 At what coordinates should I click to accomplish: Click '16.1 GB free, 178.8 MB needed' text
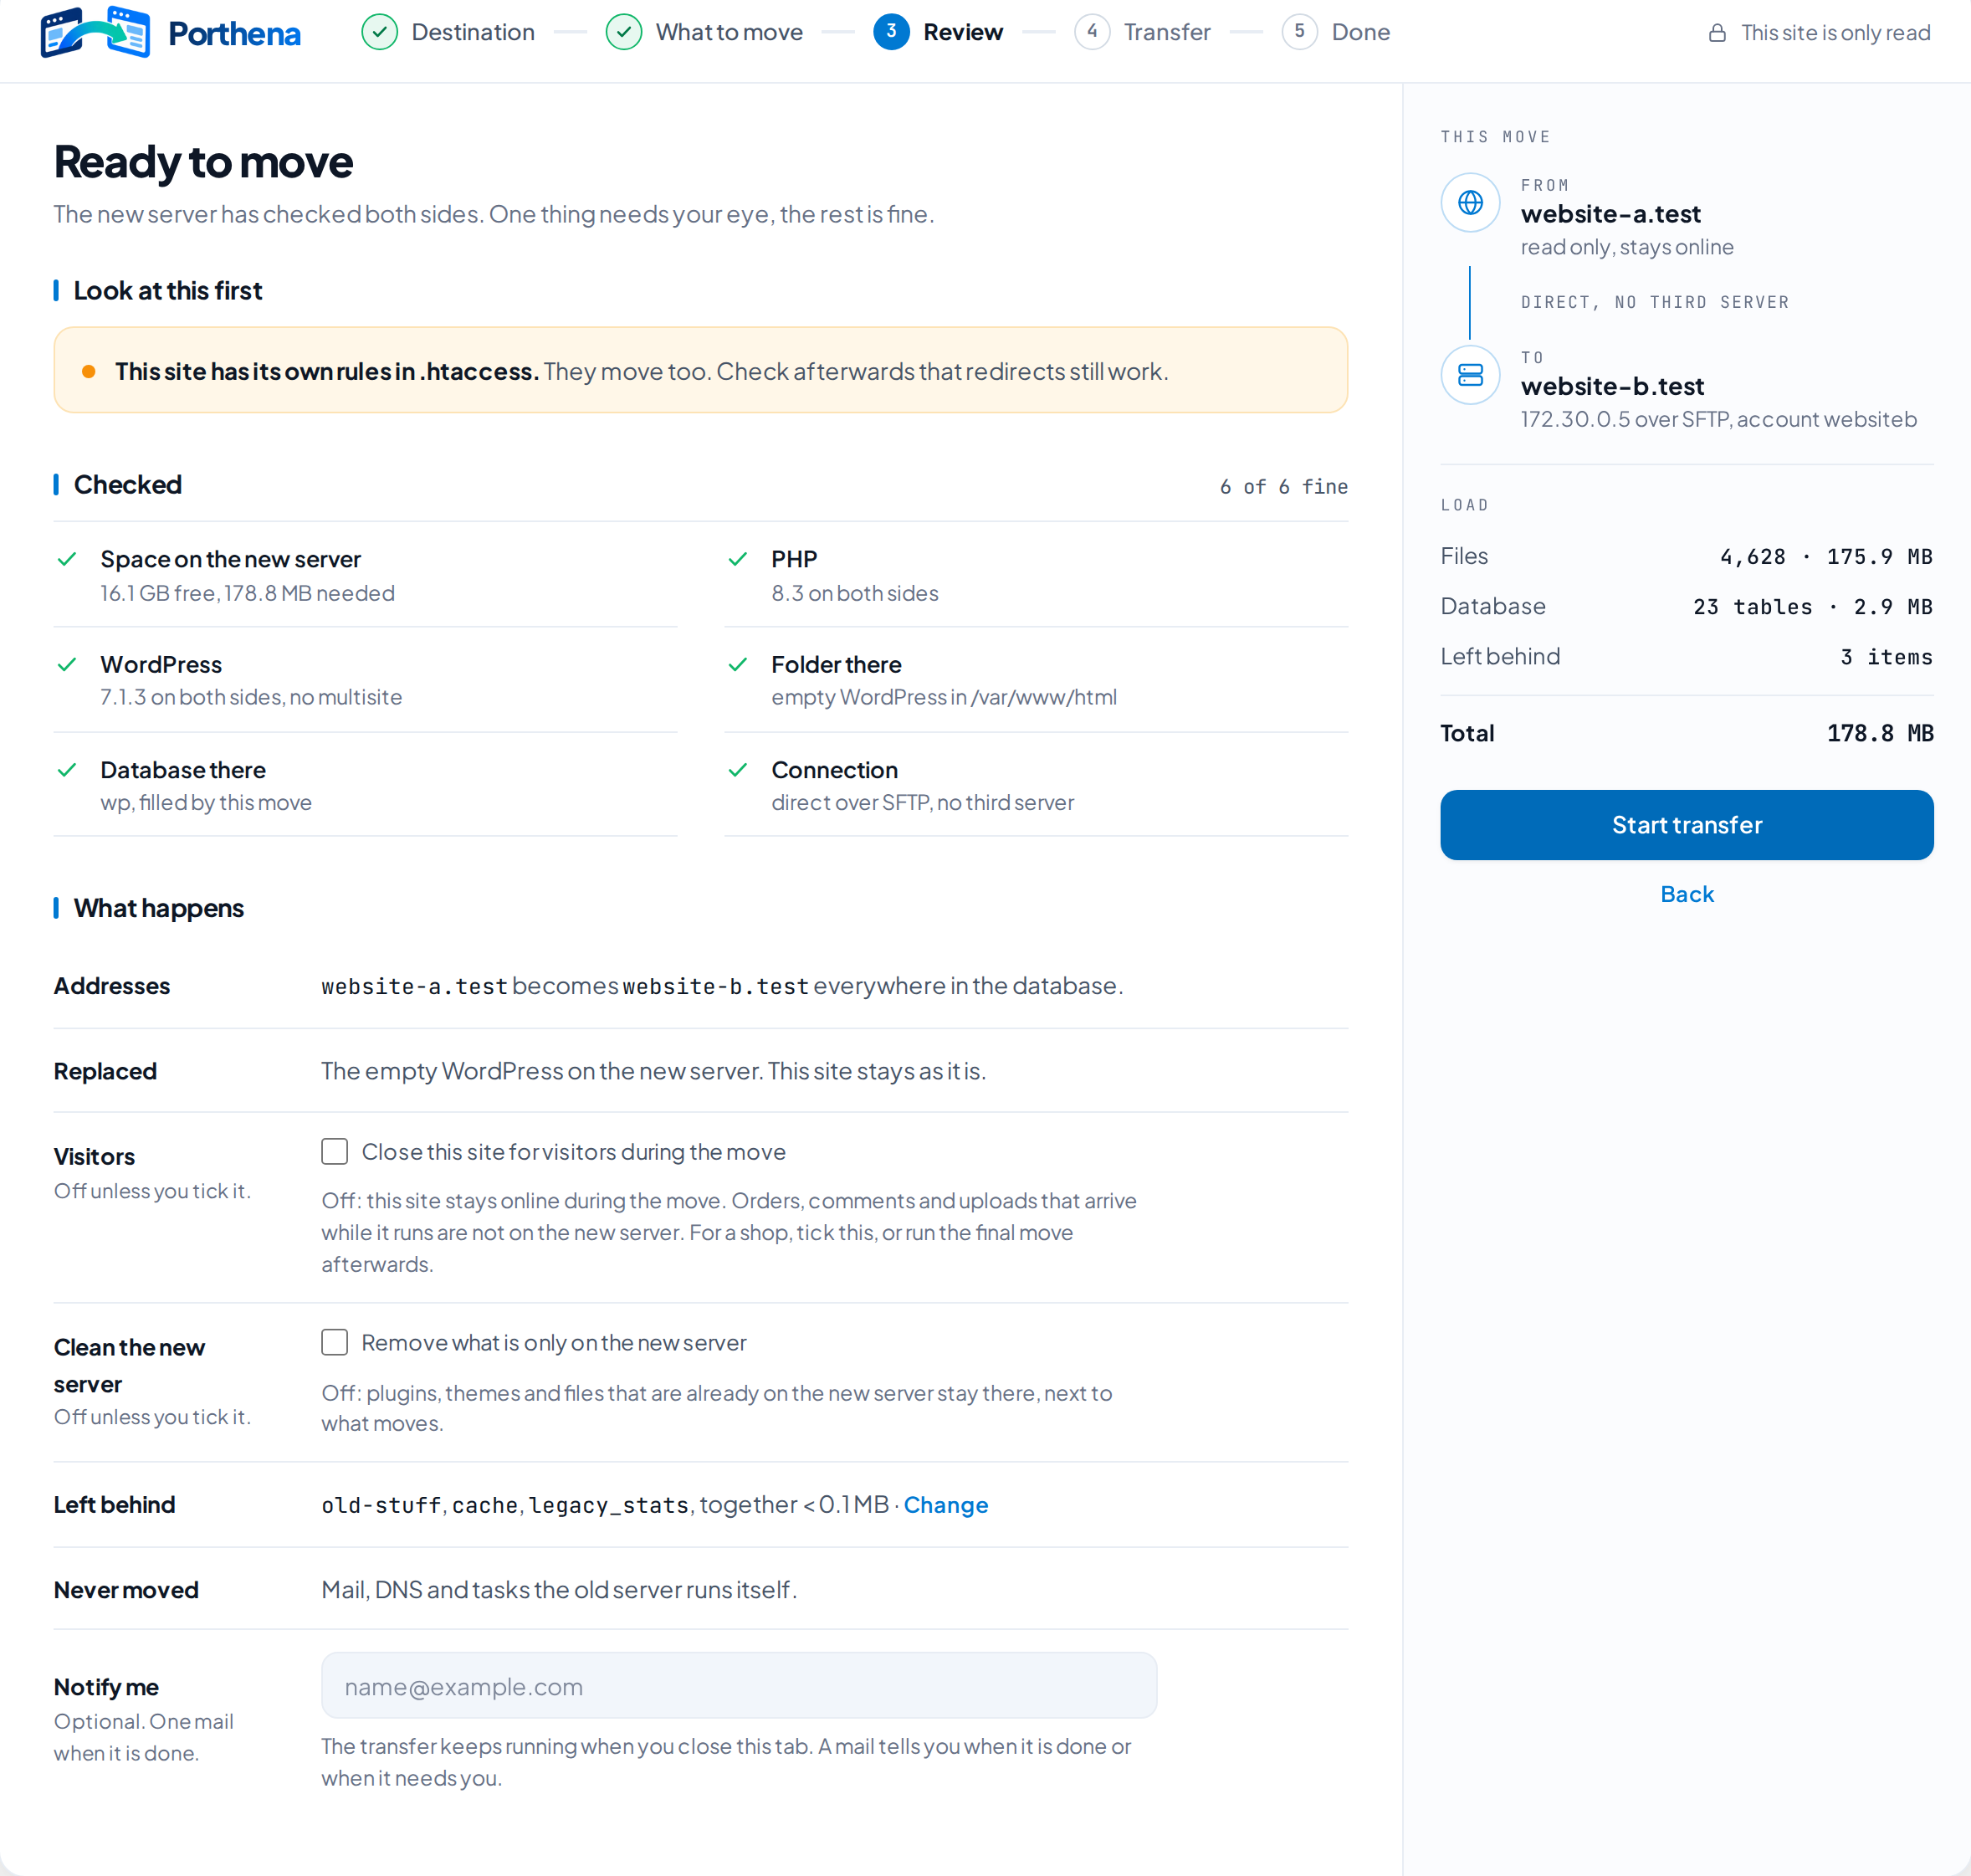tap(247, 593)
